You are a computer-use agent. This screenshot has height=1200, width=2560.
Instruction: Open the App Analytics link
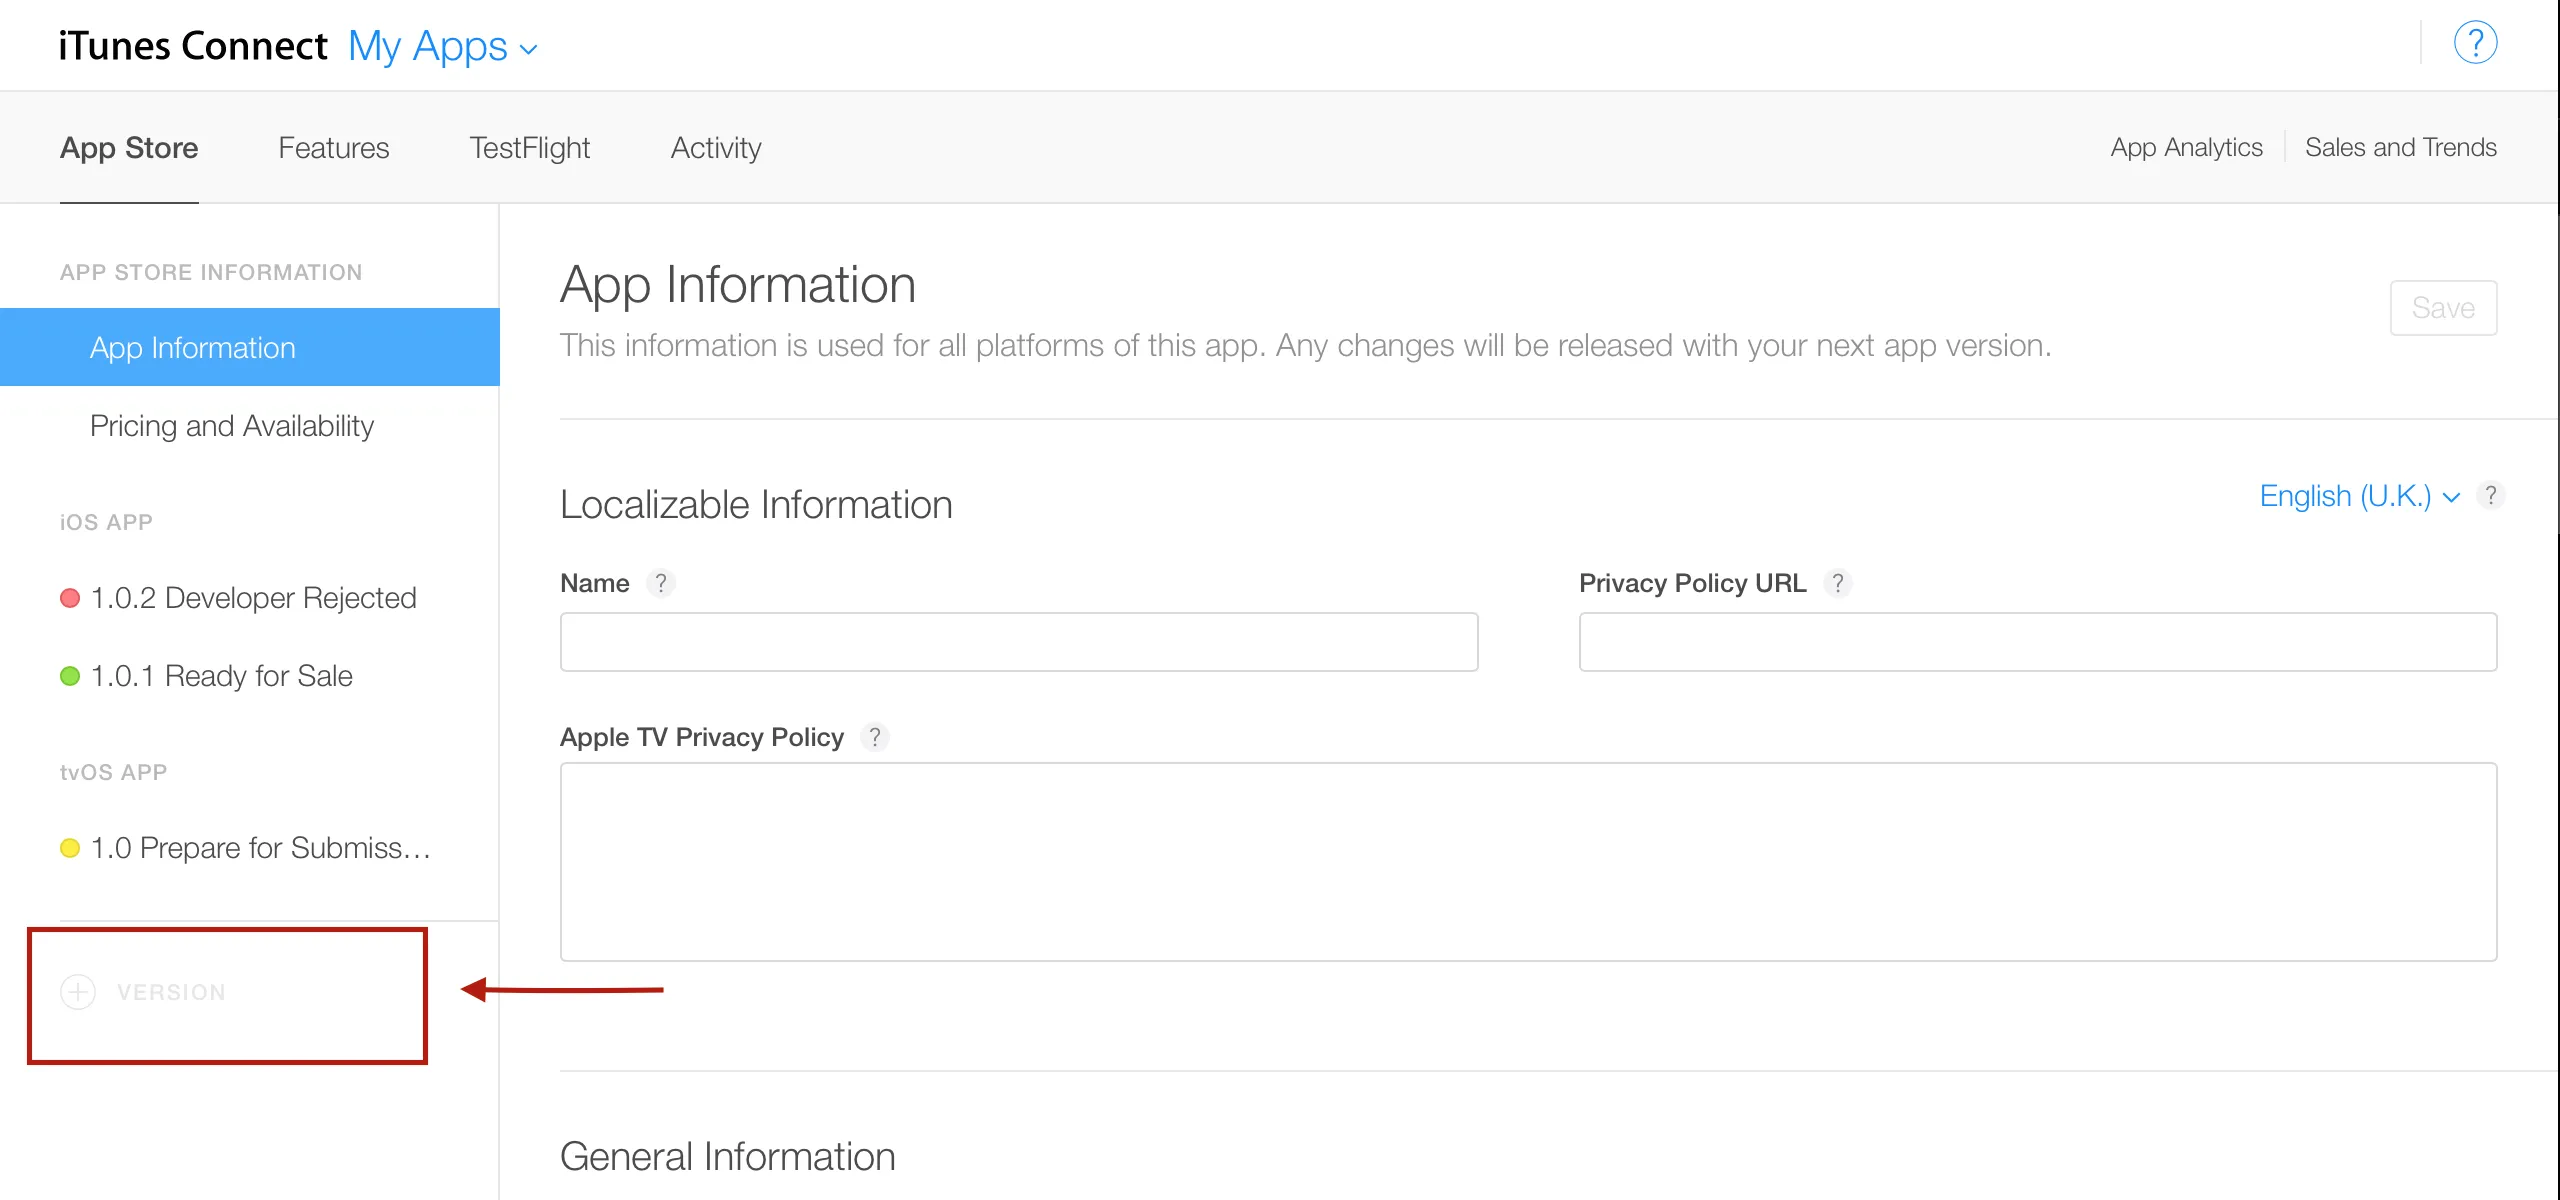coord(2186,148)
